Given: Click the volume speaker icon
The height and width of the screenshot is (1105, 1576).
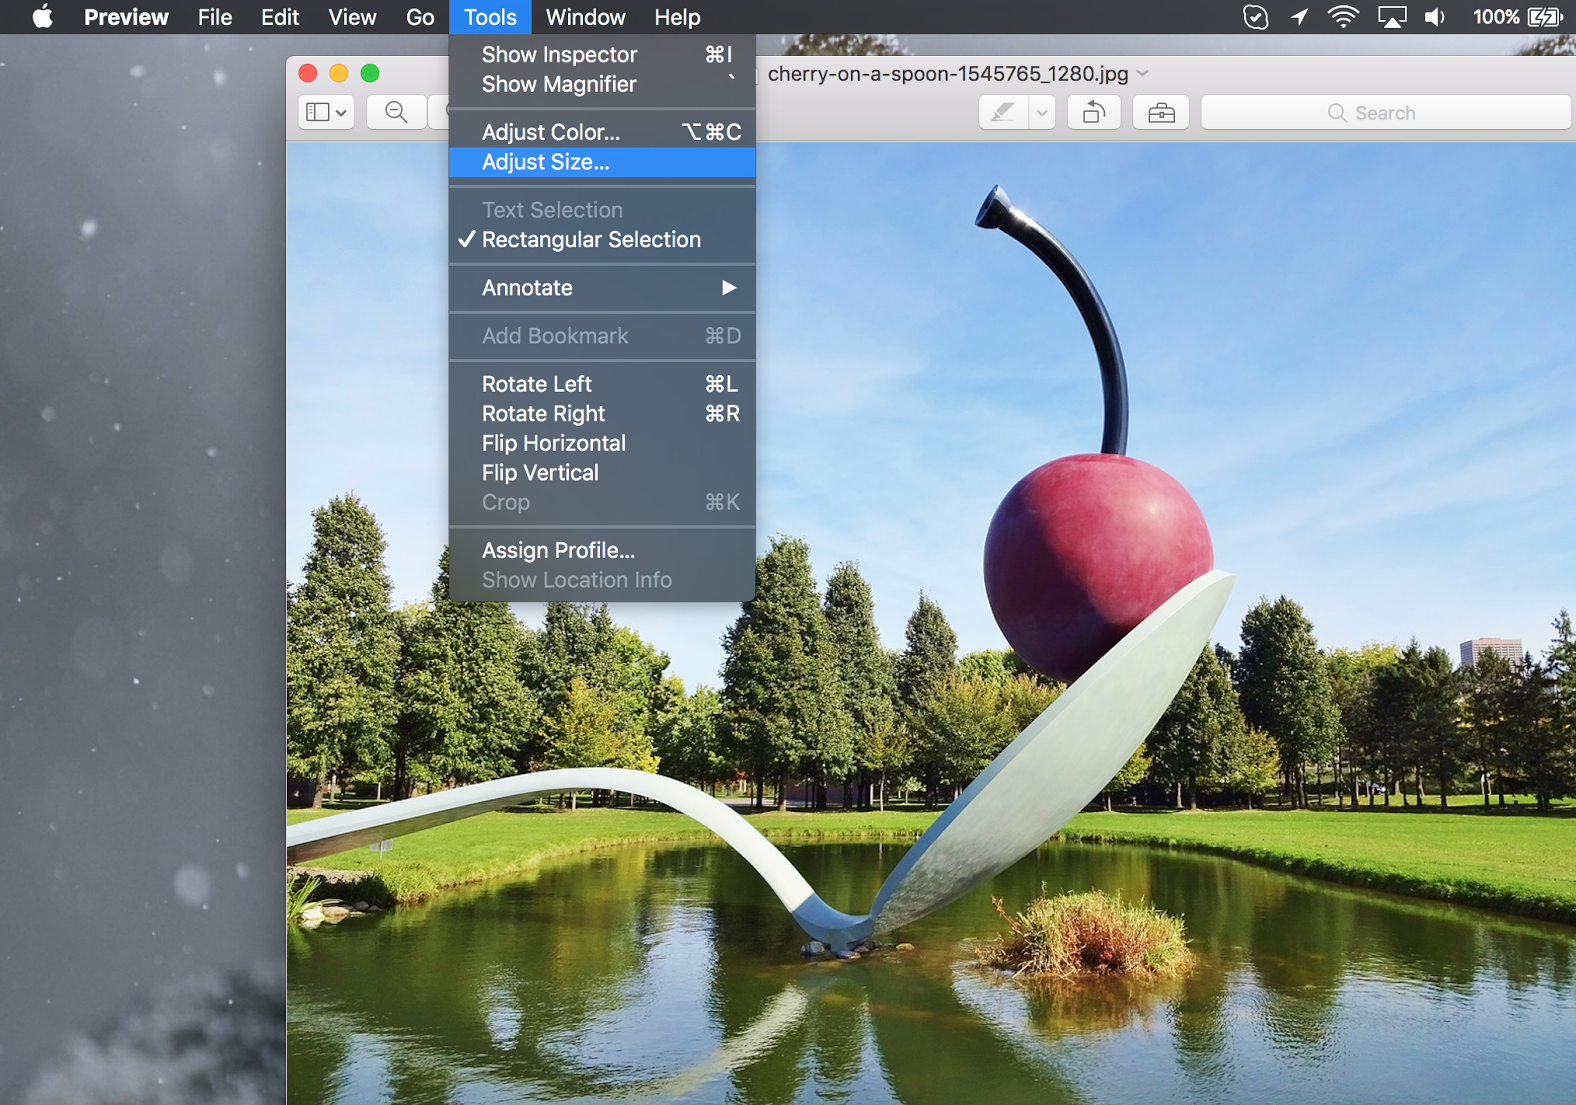Looking at the screenshot, I should click(1435, 17).
